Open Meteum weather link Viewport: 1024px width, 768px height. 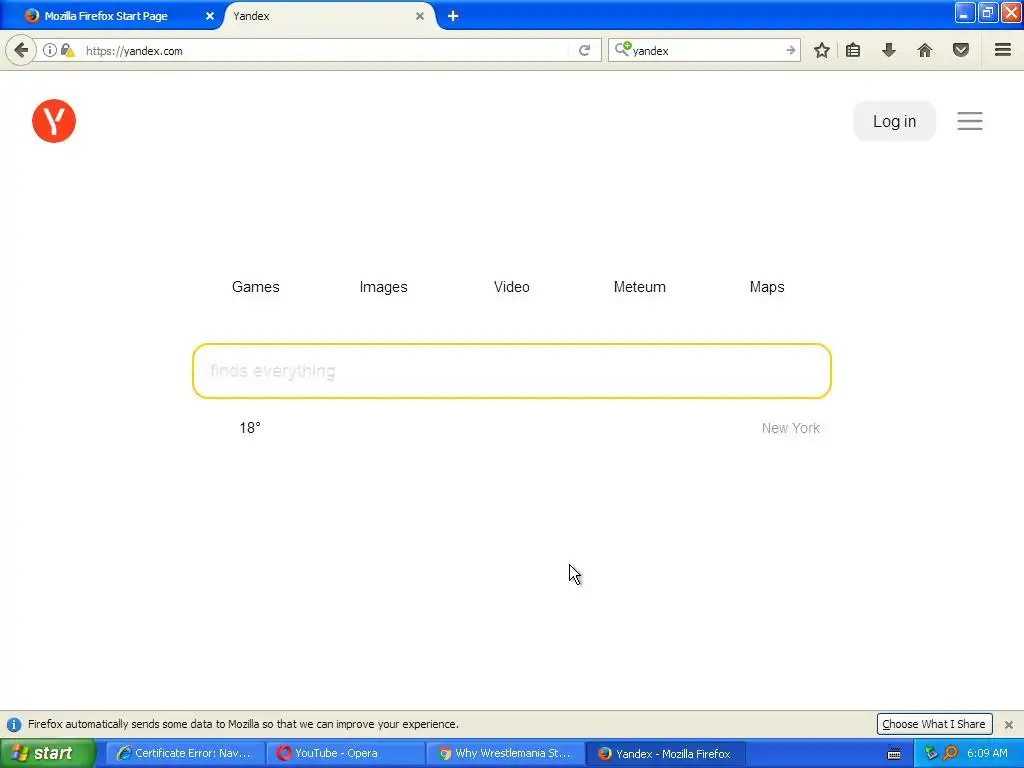pos(639,287)
